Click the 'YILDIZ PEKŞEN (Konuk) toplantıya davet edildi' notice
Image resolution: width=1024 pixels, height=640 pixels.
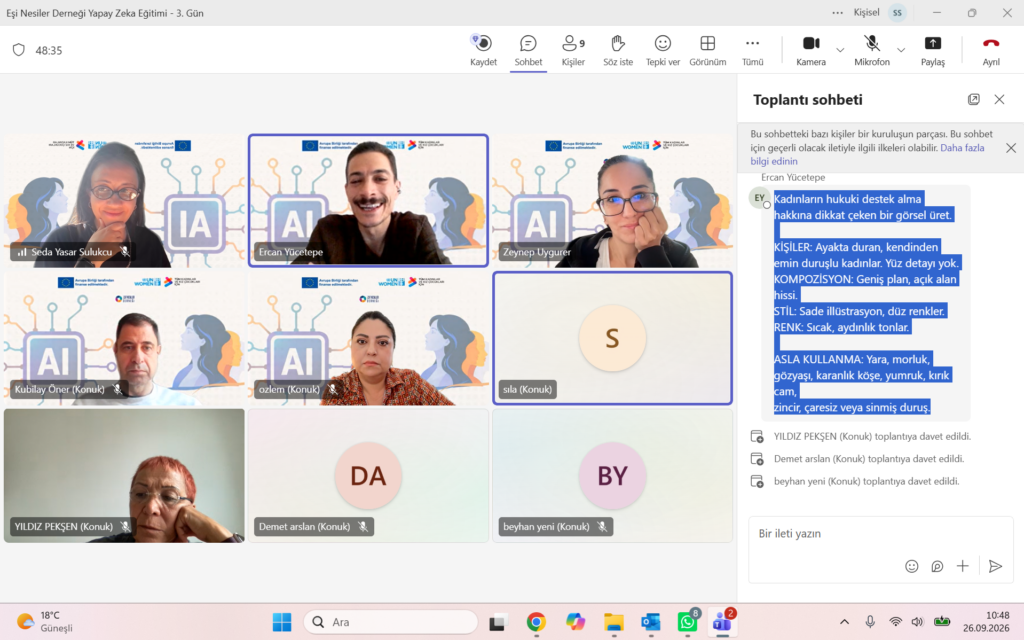[x=872, y=436]
